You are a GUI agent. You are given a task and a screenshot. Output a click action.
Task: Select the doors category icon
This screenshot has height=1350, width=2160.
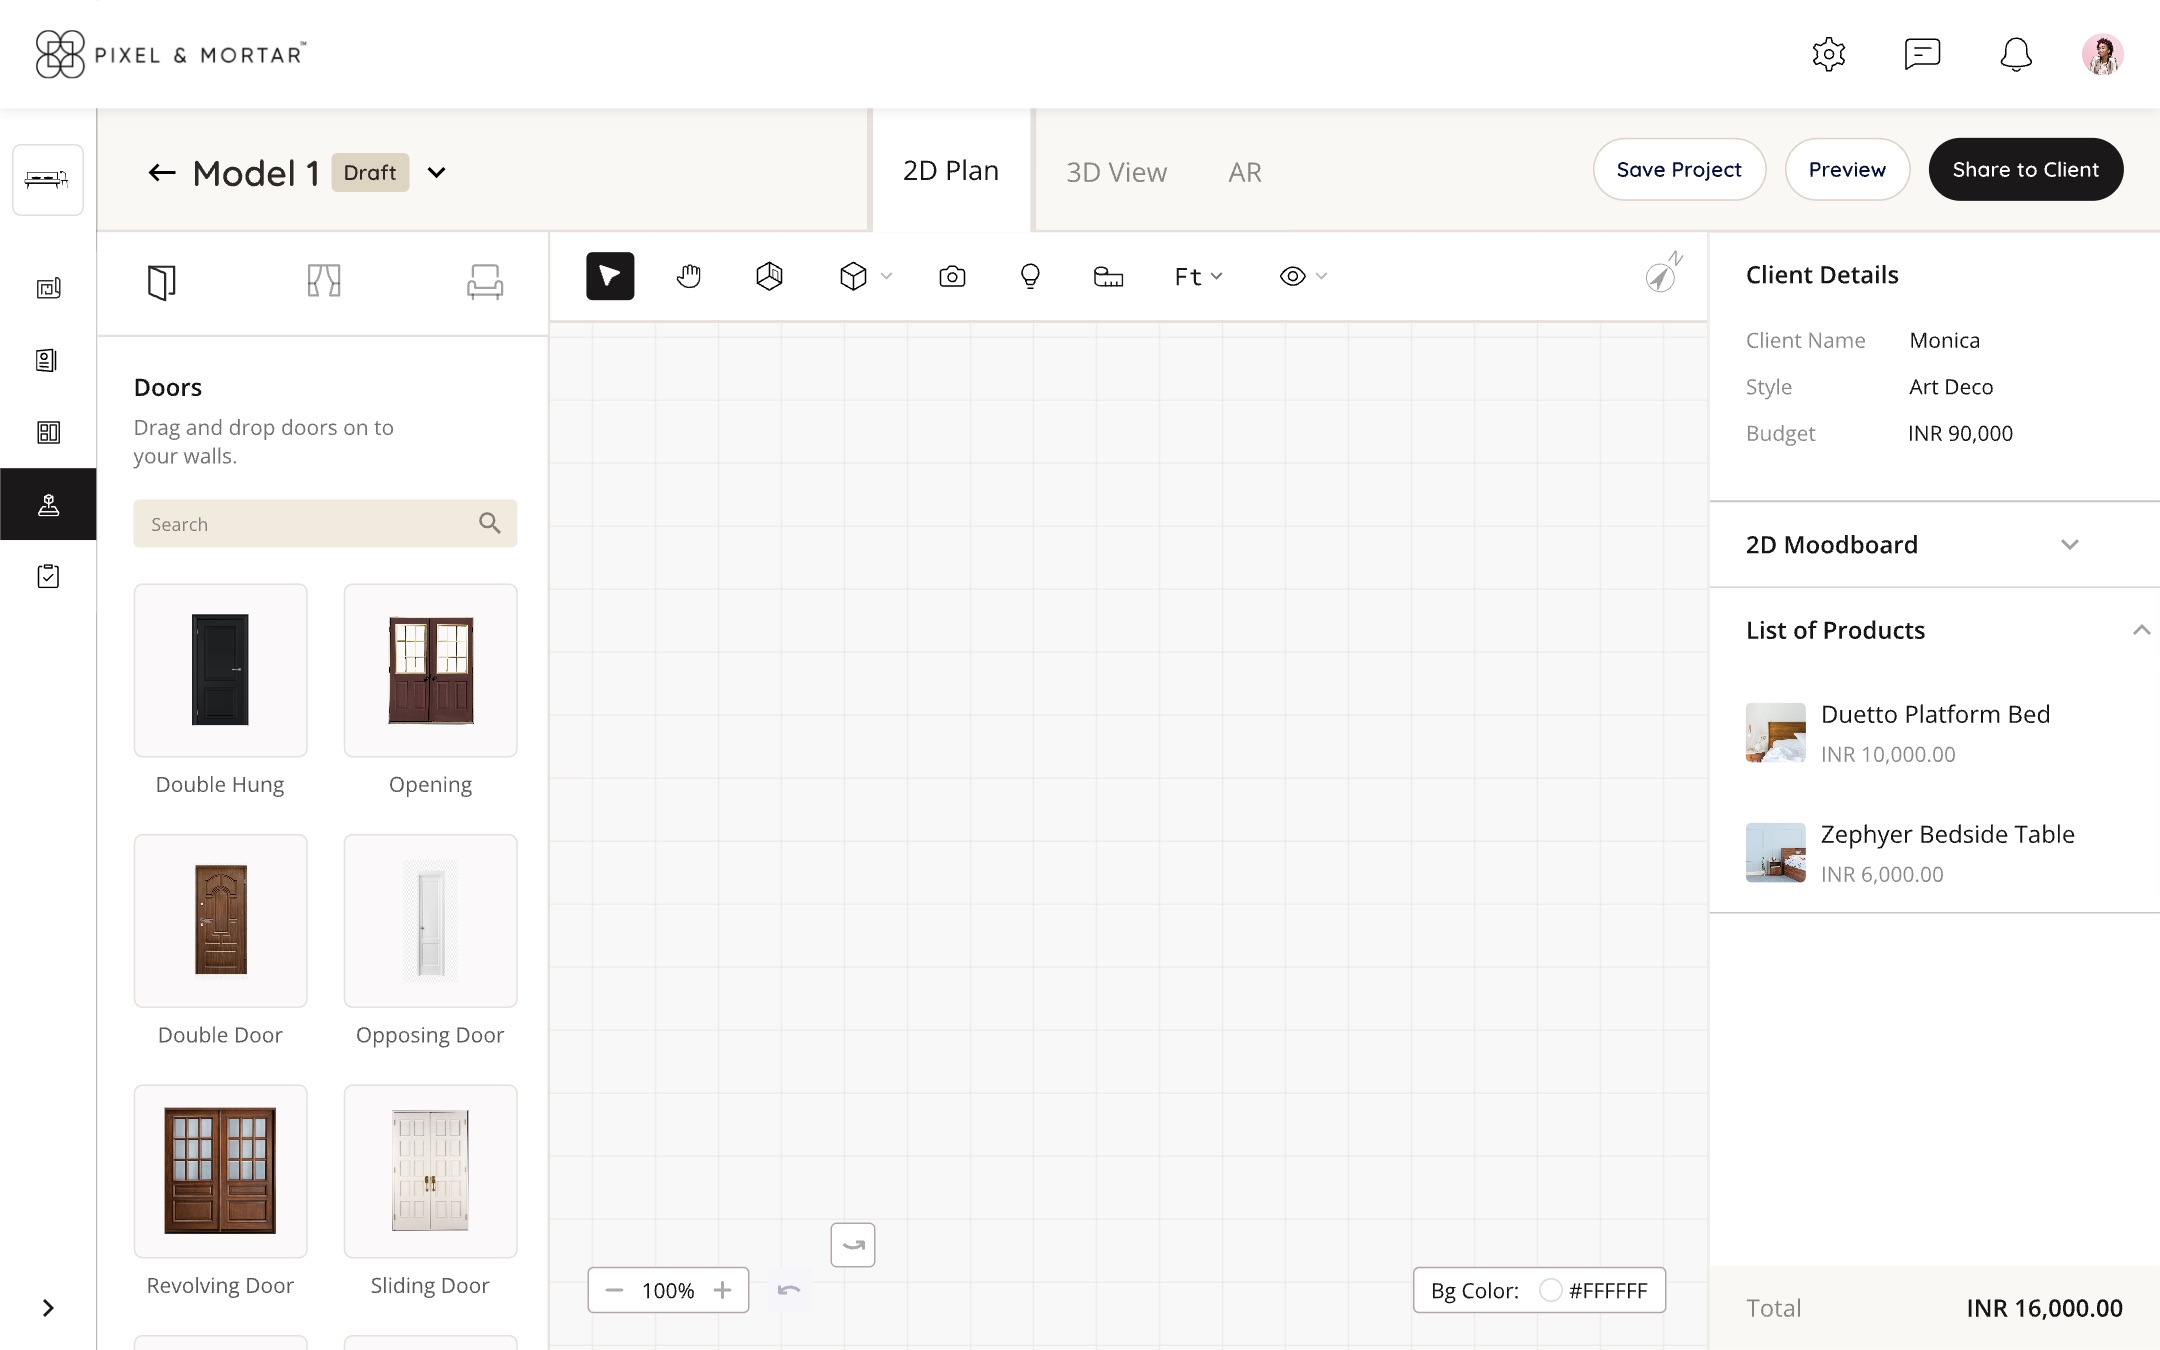click(x=161, y=282)
